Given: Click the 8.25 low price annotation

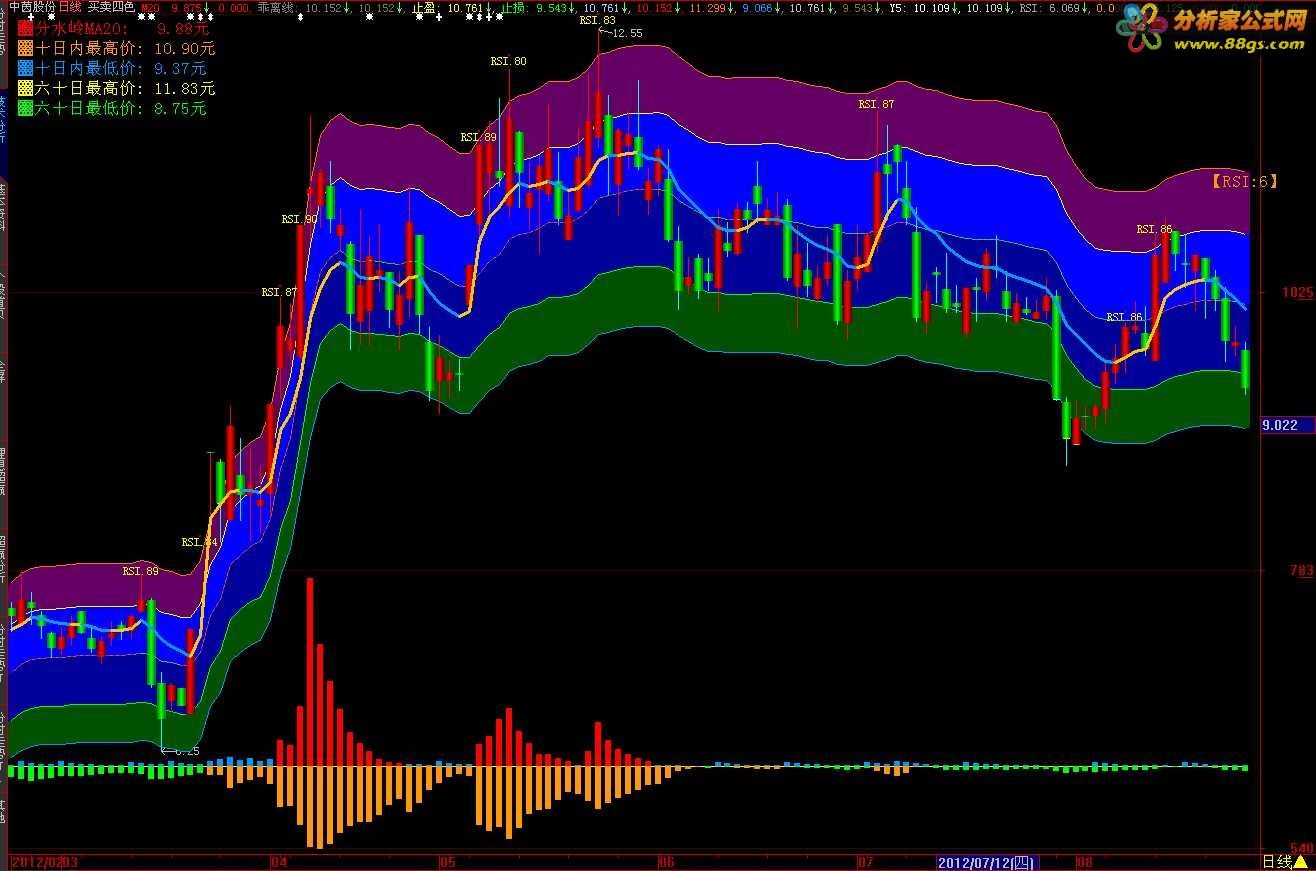Looking at the screenshot, I should pyautogui.click(x=180, y=750).
